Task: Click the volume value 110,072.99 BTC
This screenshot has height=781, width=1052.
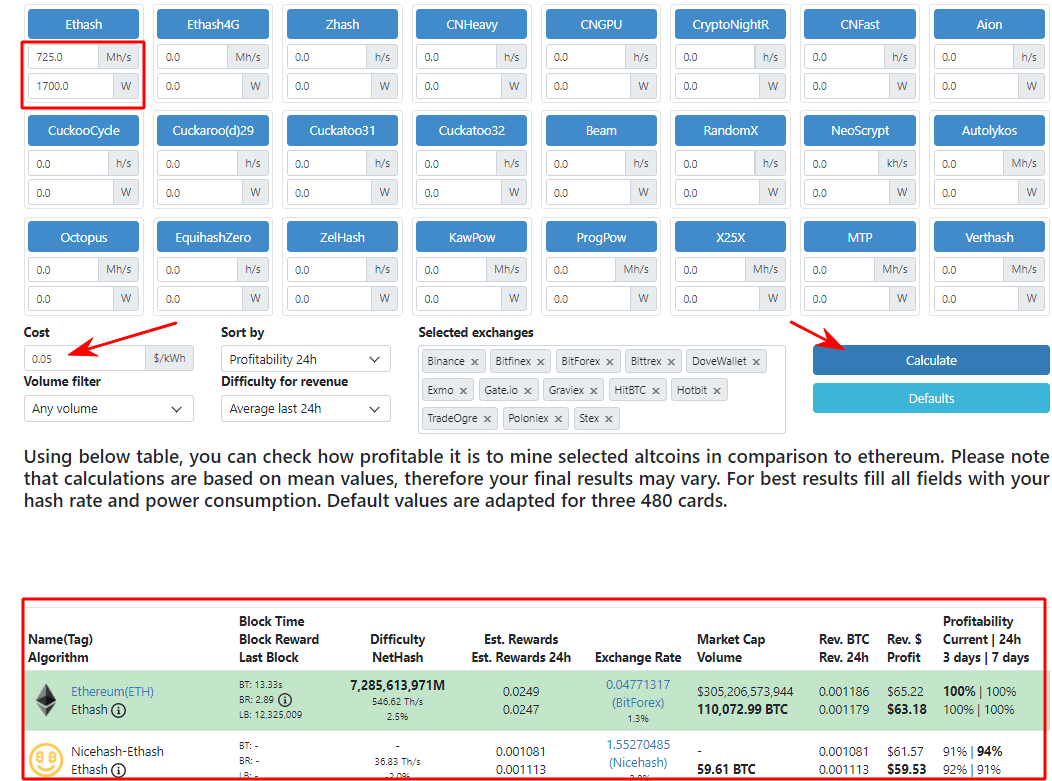Action: [x=742, y=710]
